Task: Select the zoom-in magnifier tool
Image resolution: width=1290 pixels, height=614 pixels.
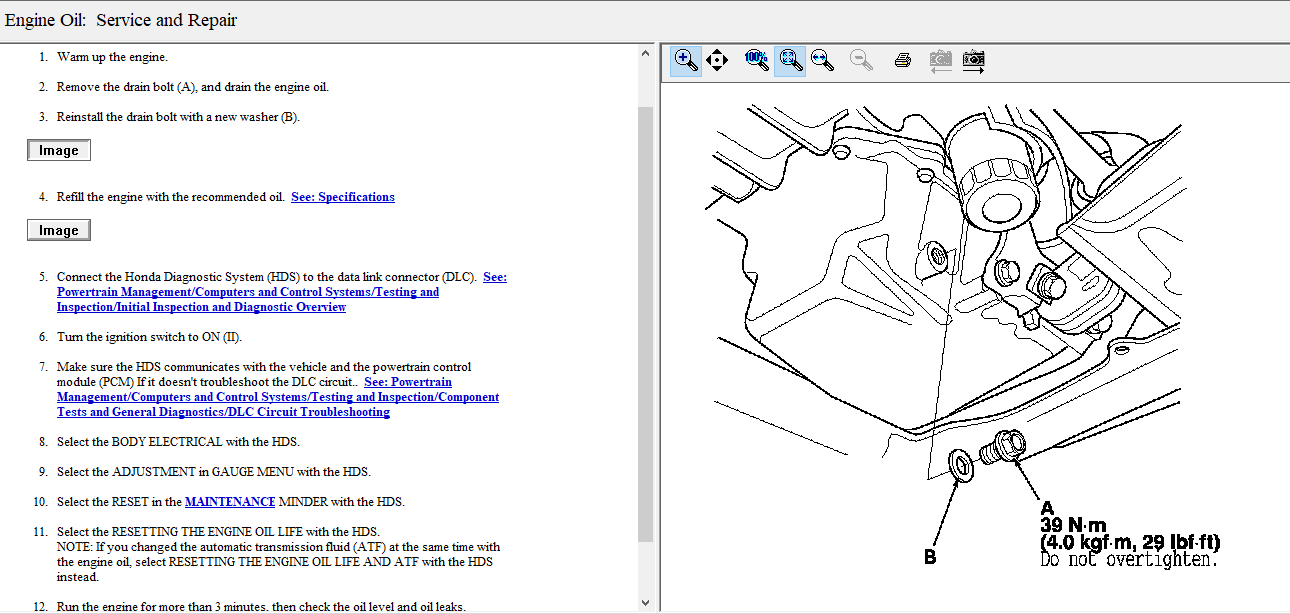Action: [686, 60]
